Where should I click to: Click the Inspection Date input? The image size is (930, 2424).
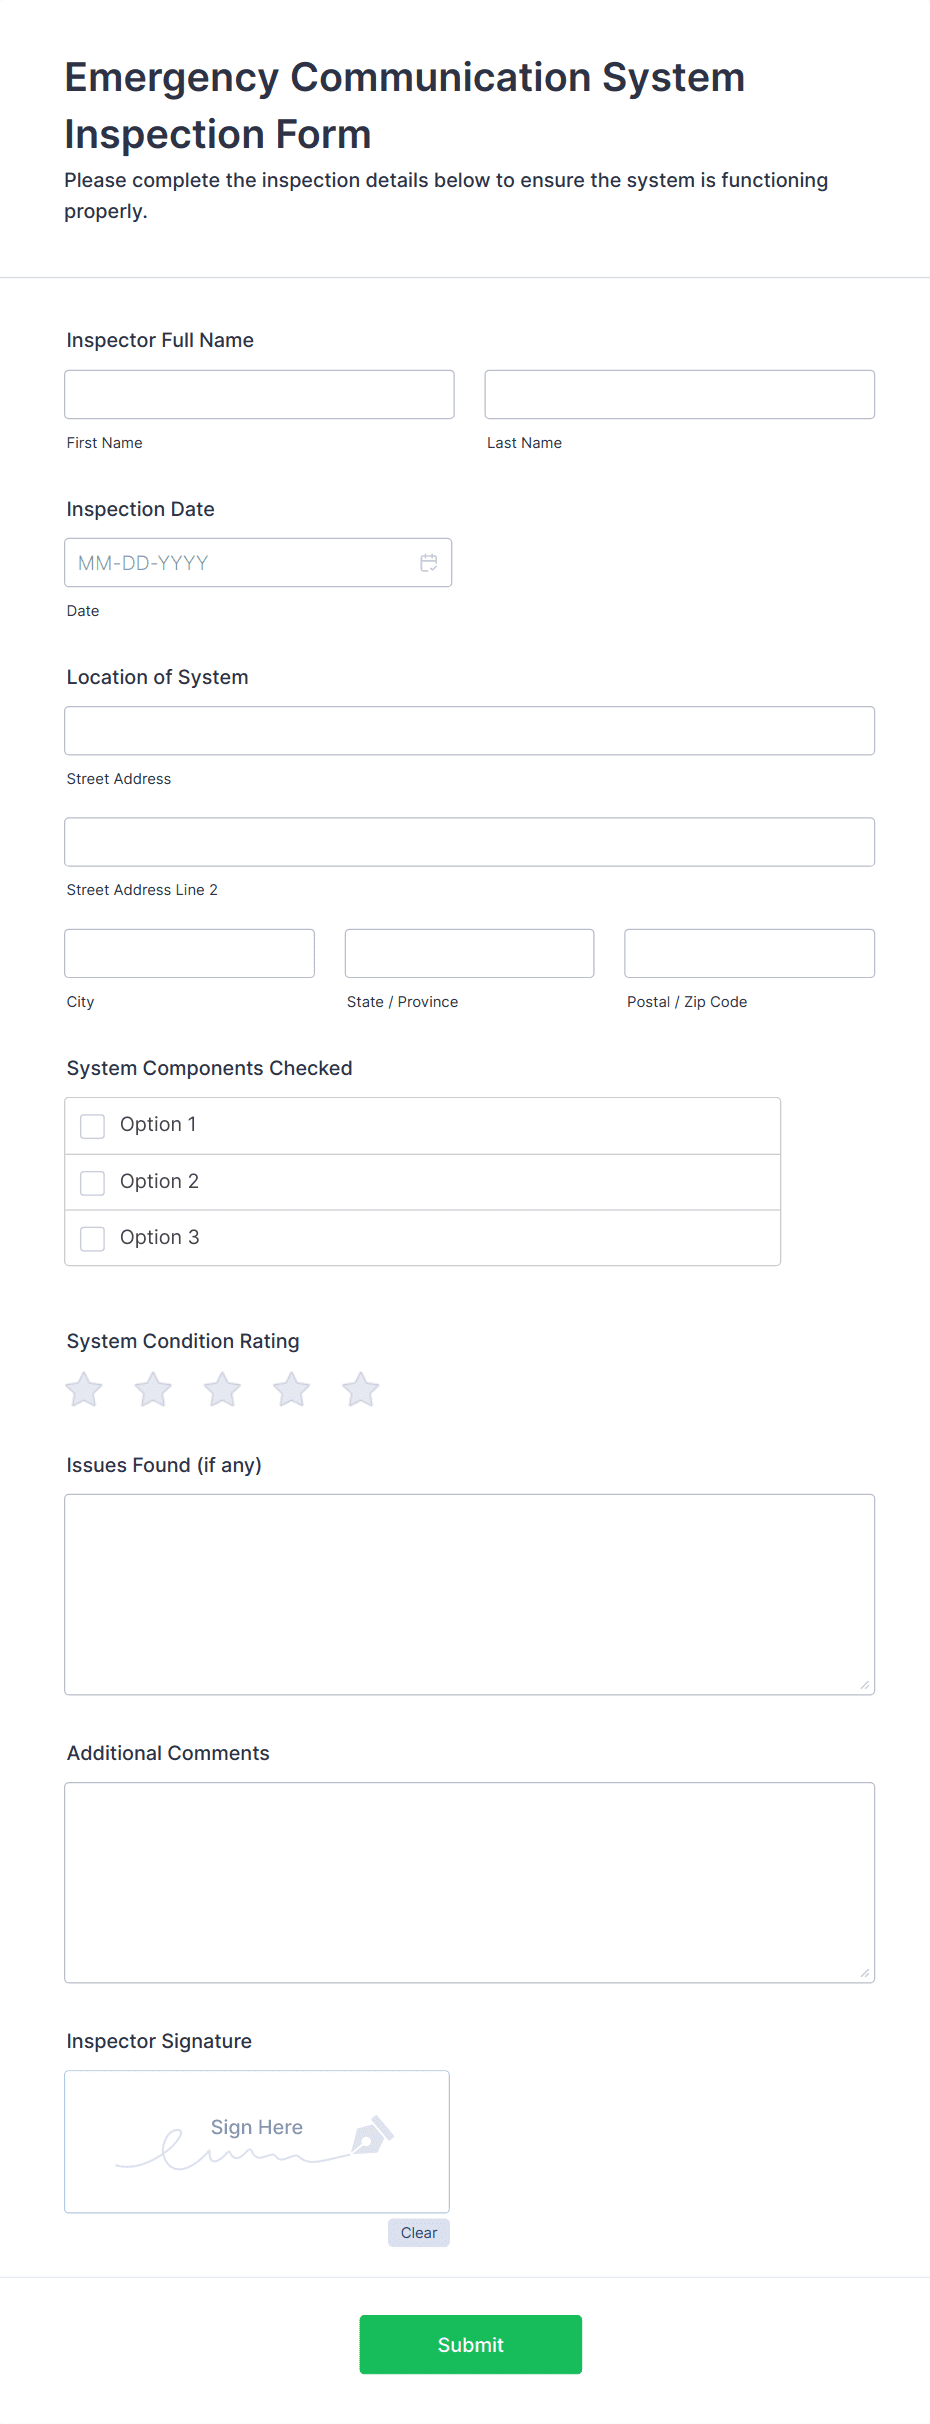[258, 563]
